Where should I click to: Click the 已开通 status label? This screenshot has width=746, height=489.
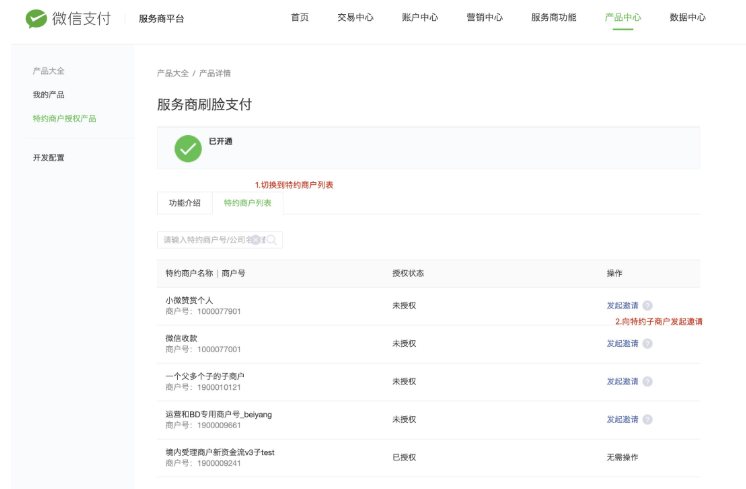[x=221, y=141]
